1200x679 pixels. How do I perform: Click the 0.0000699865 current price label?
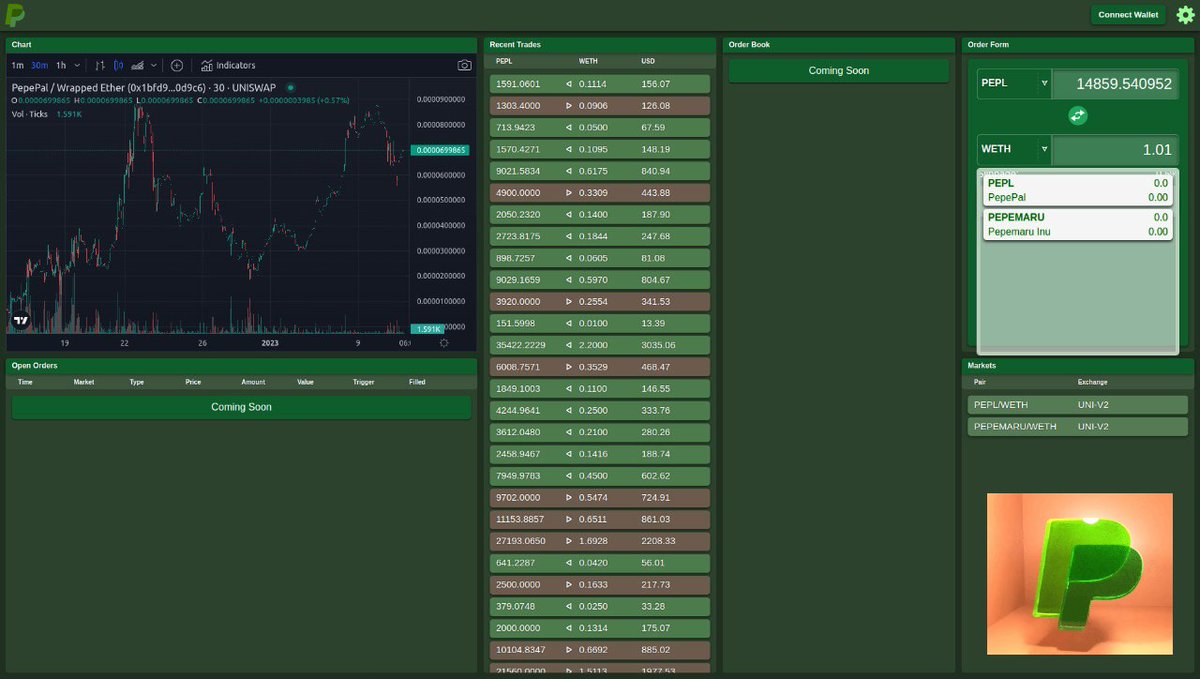click(439, 150)
